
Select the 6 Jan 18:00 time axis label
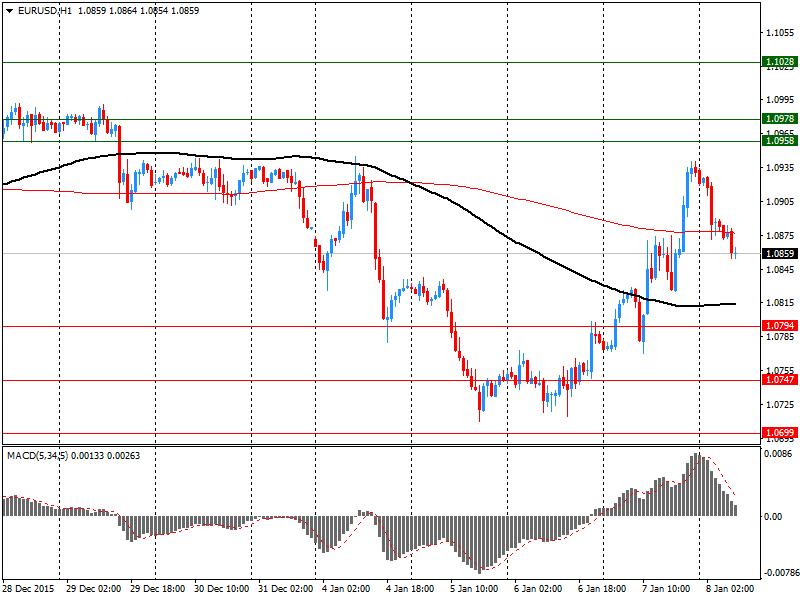[x=602, y=589]
